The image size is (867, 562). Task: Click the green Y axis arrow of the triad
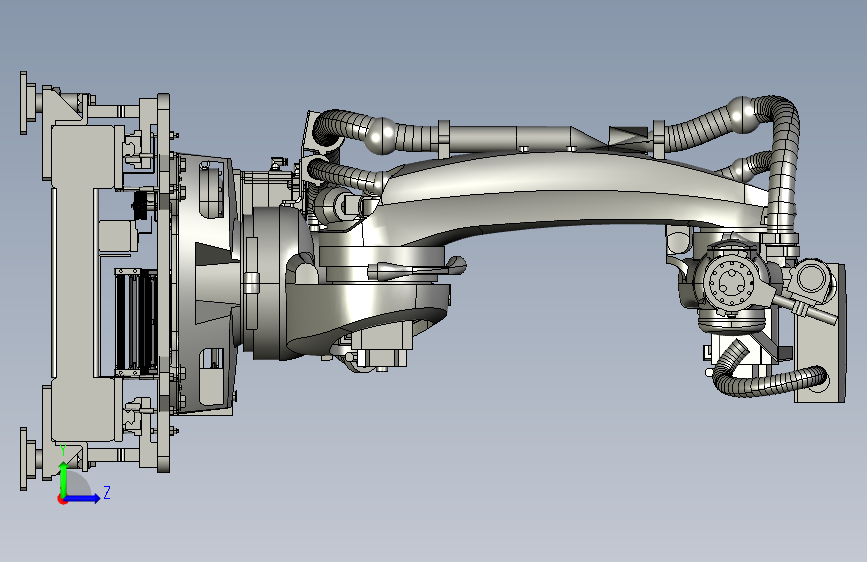pos(64,480)
